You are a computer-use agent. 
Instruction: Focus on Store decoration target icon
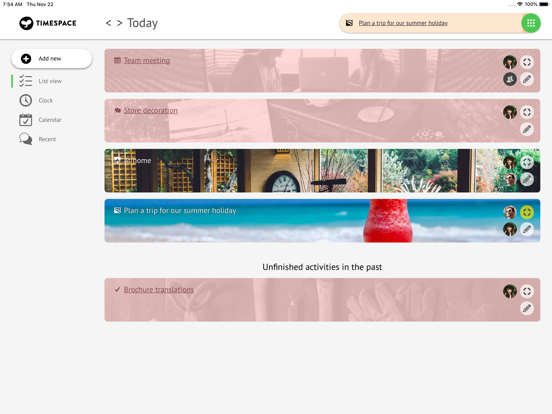point(527,112)
